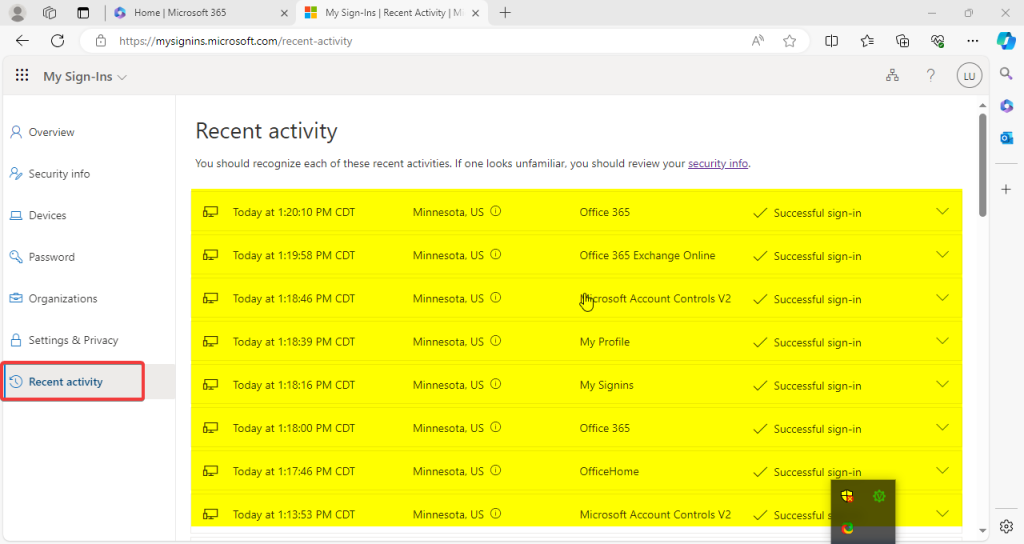Open the LU account profile avatar

coord(968,76)
